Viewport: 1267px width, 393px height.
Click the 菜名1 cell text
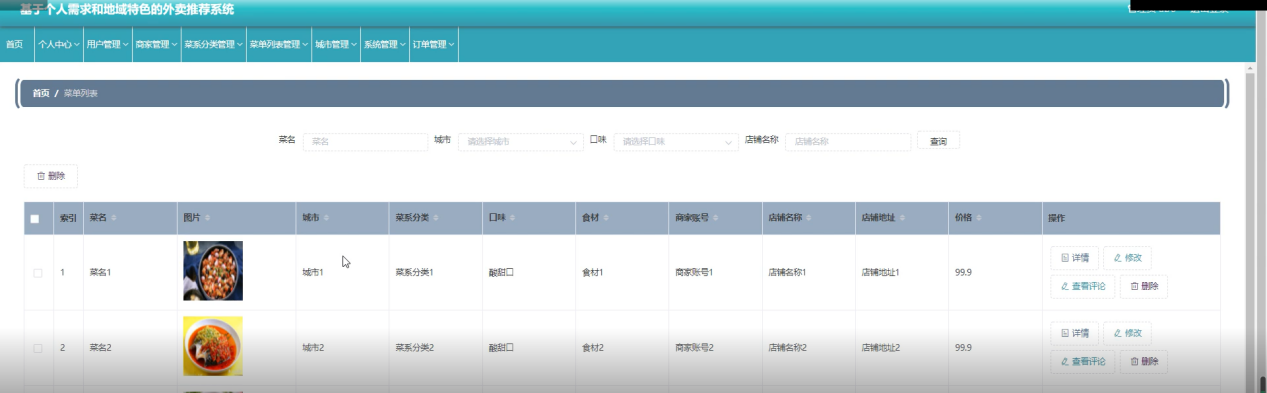click(x=100, y=272)
